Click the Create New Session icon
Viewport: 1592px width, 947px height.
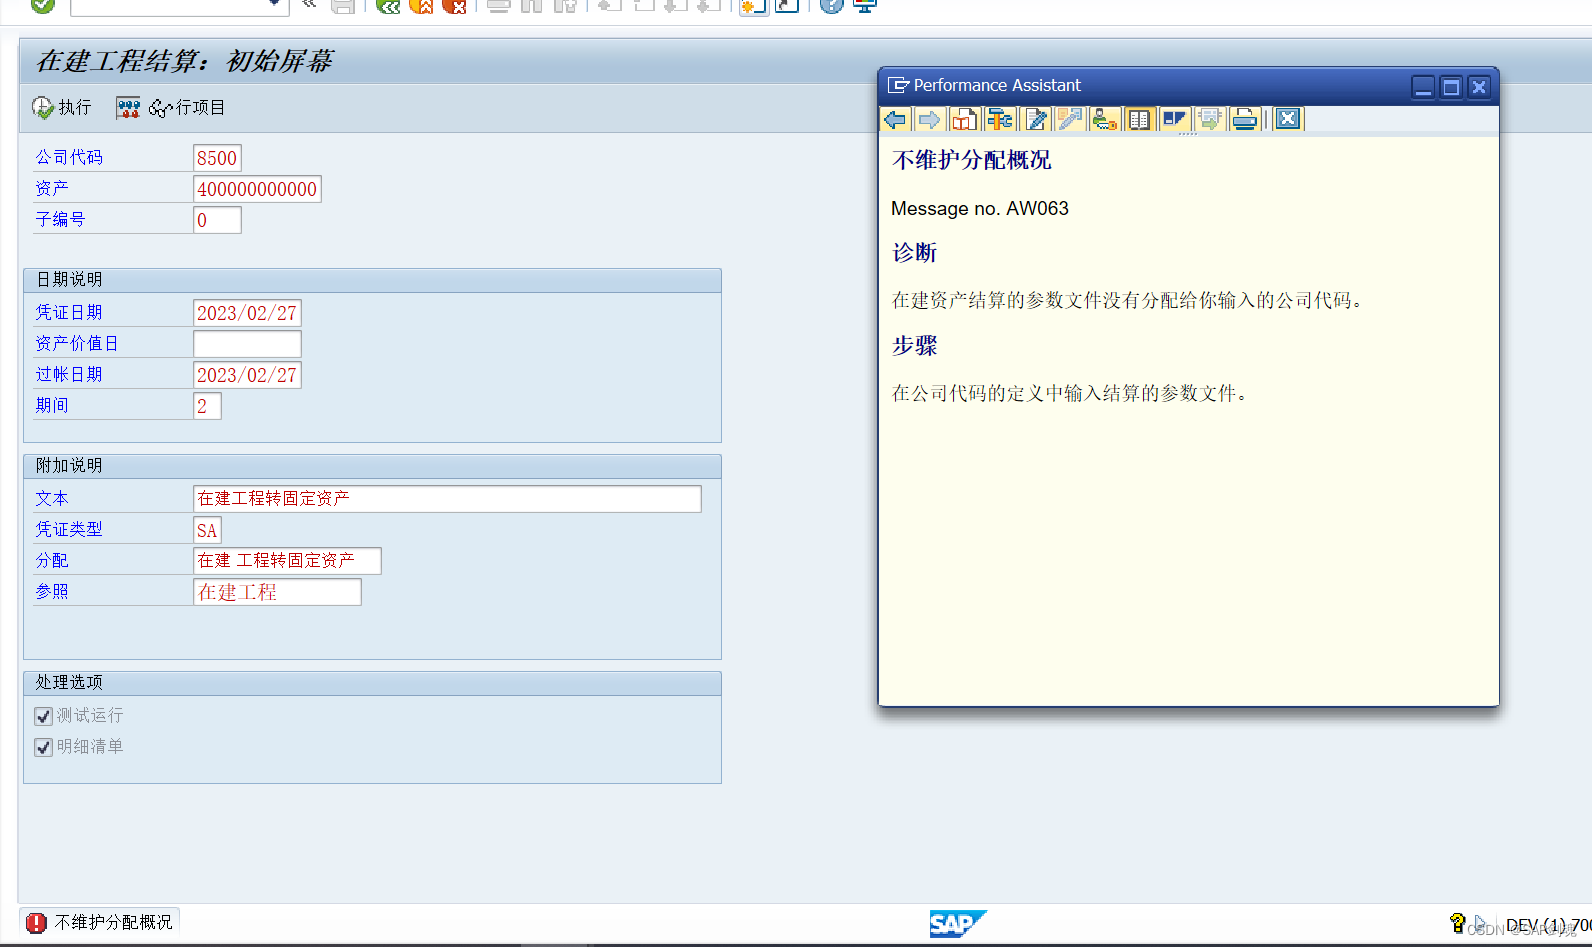pos(753,5)
